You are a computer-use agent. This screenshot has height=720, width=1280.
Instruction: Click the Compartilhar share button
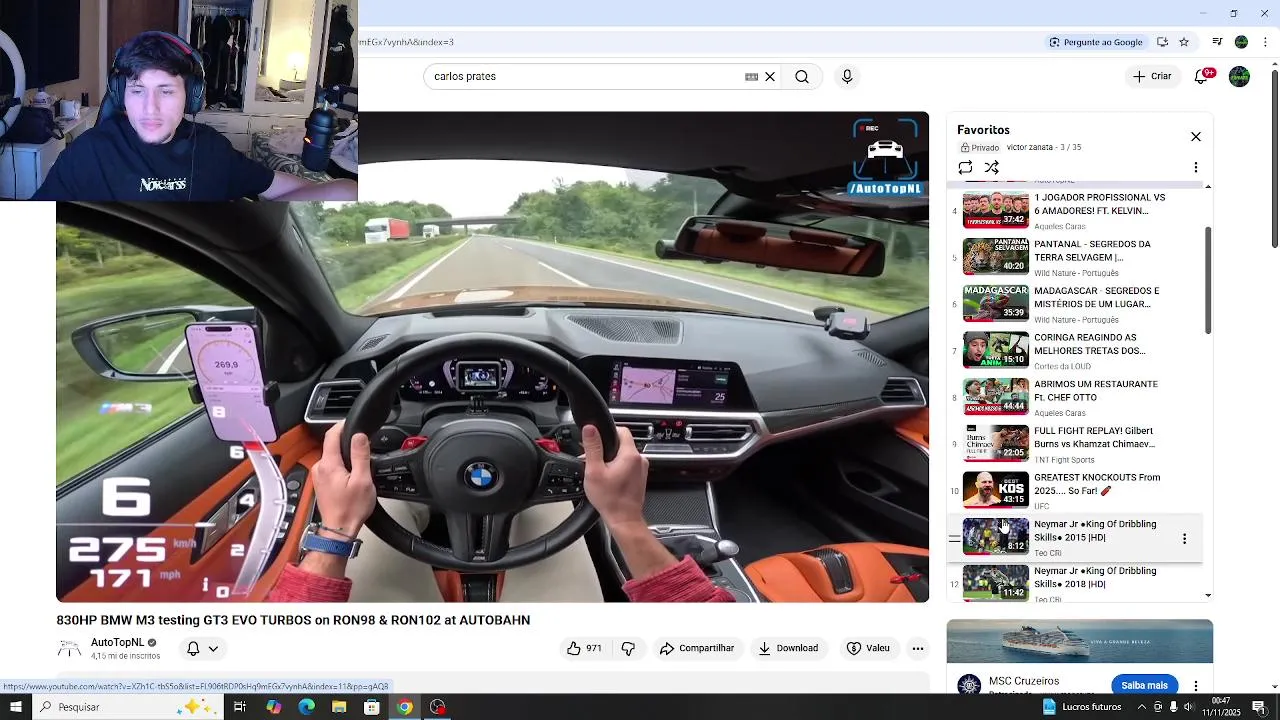pos(697,648)
